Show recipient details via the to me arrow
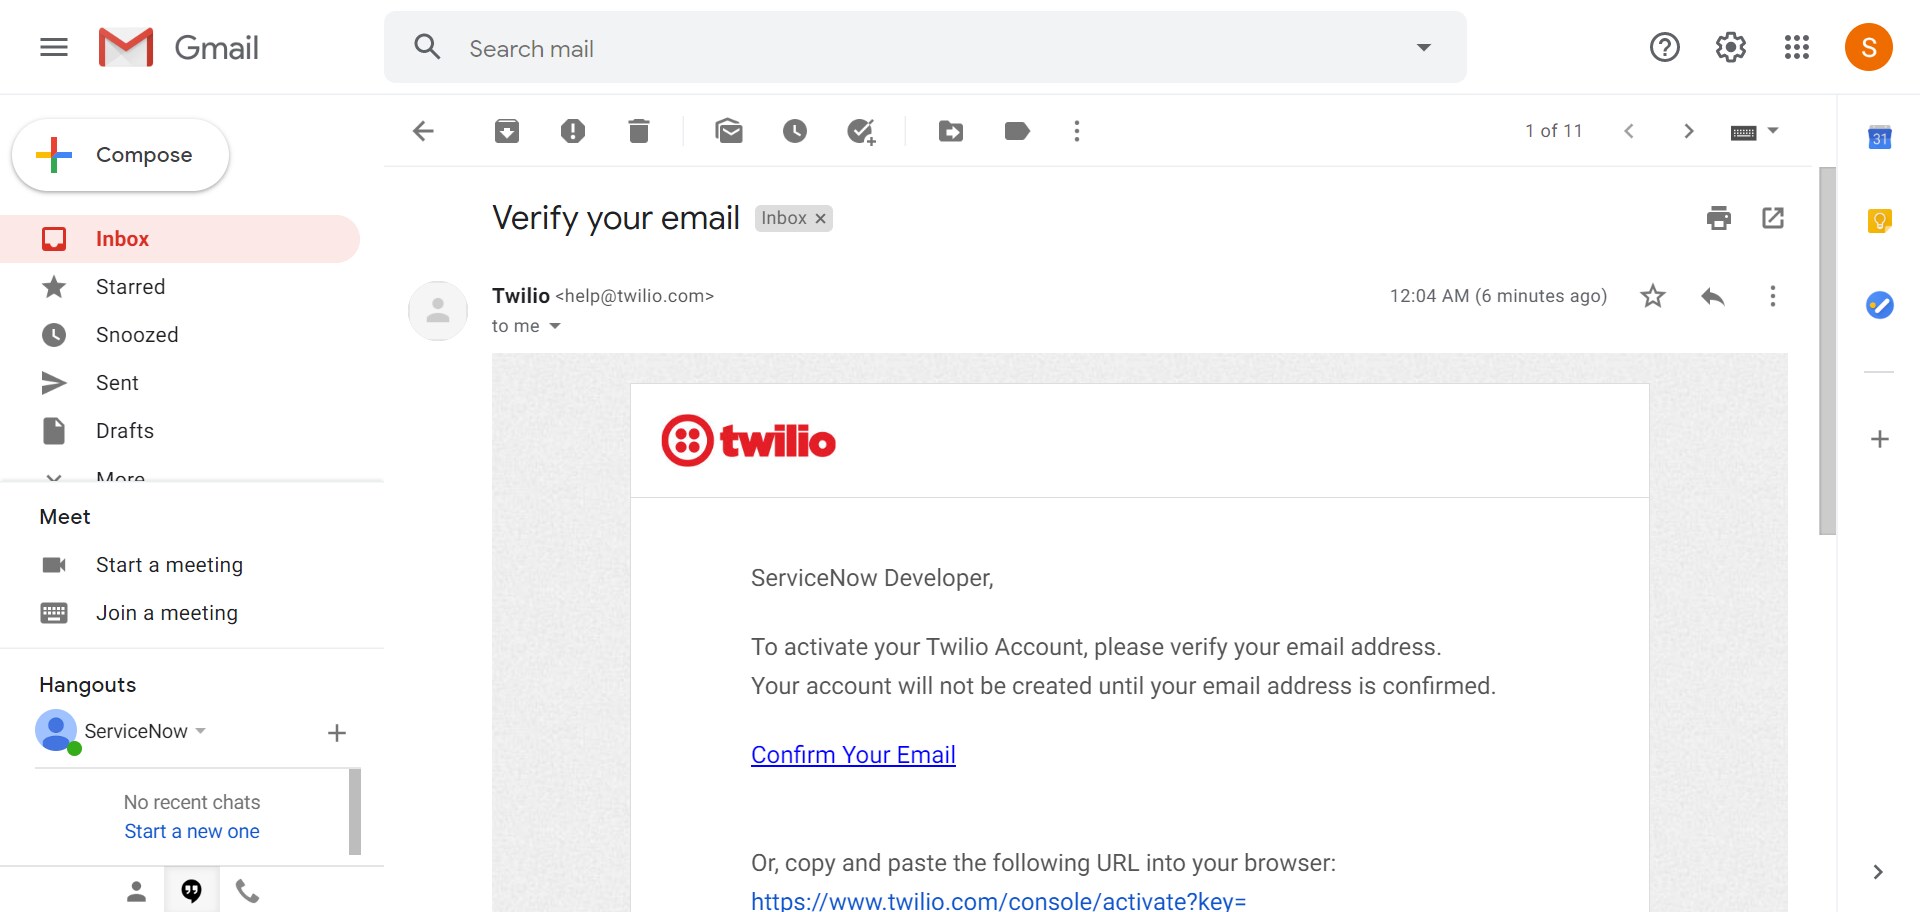Screen dimensions: 1920x912 pyautogui.click(x=556, y=326)
